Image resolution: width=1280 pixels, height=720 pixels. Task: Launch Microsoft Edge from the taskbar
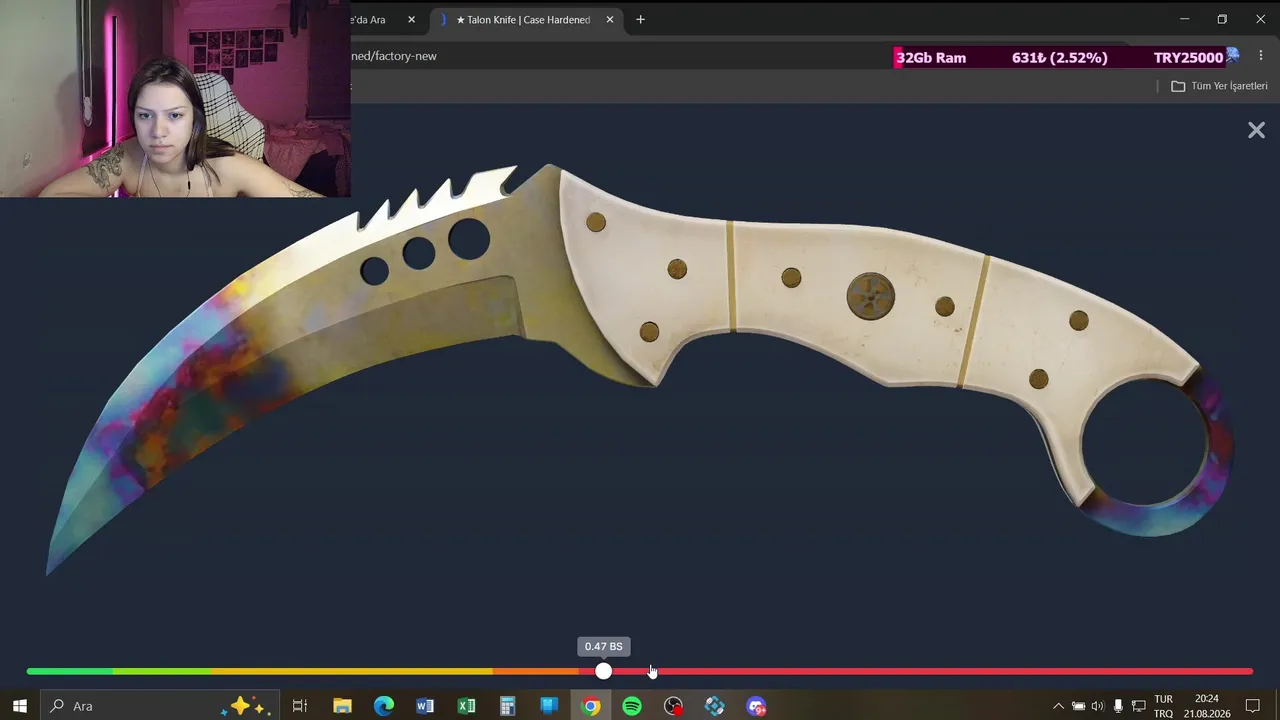[384, 706]
